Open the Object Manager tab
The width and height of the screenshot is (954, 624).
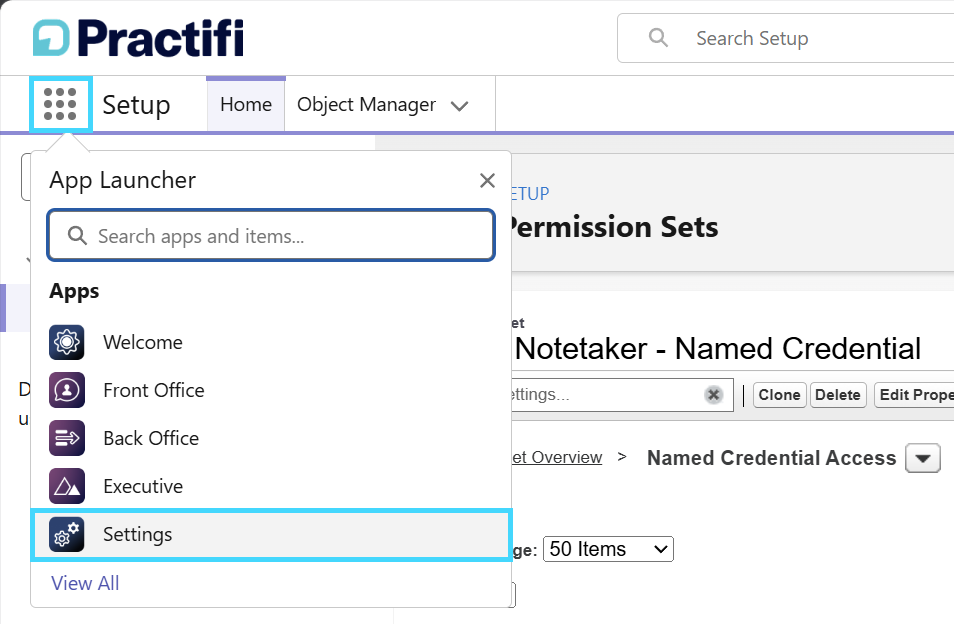point(366,105)
